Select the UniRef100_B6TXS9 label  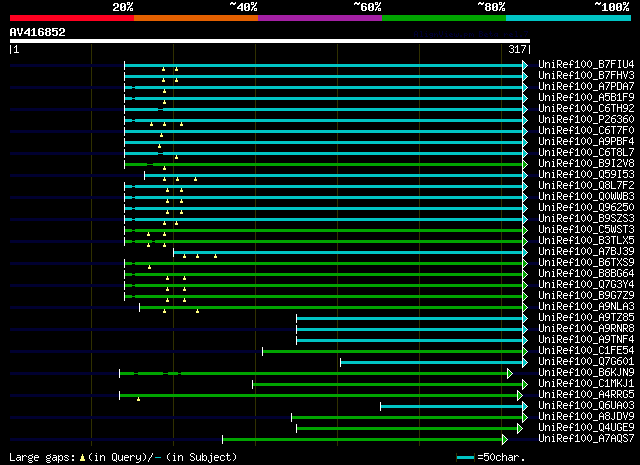coord(586,263)
